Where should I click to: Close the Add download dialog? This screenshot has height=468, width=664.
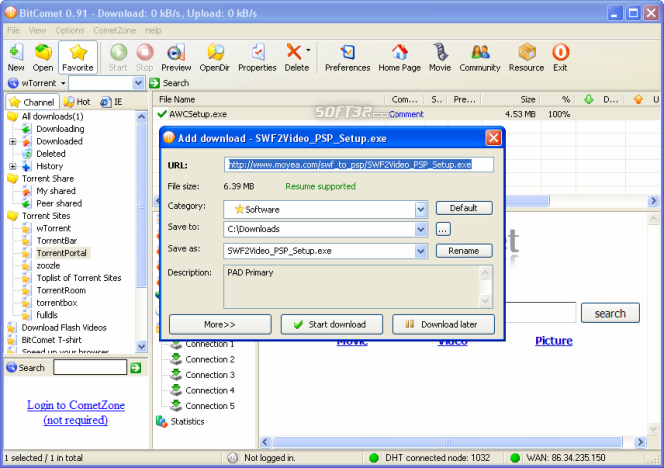(493, 138)
